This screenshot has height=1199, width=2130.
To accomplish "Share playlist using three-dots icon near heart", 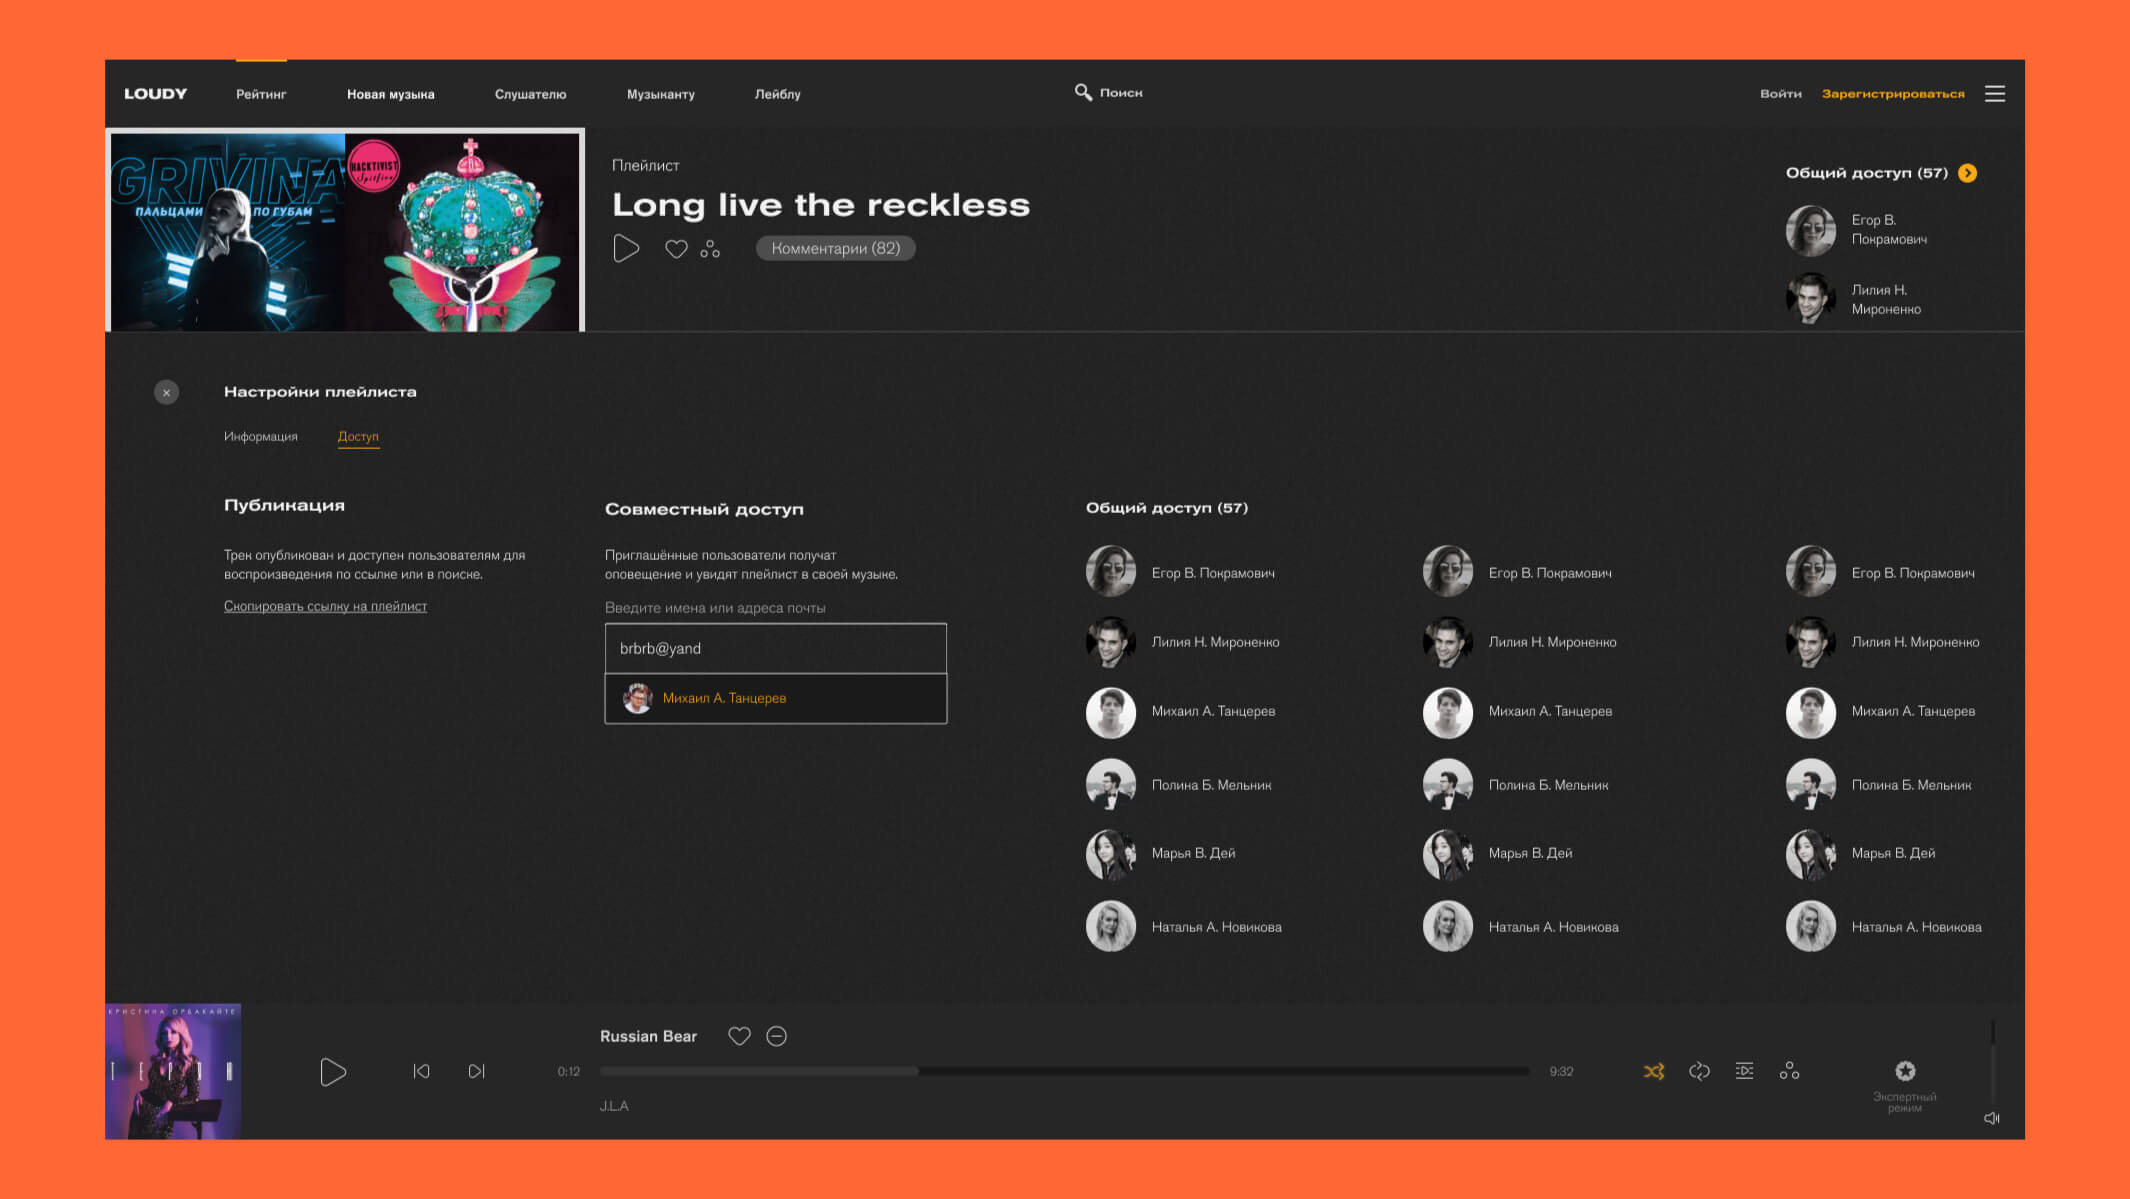I will tap(710, 249).
